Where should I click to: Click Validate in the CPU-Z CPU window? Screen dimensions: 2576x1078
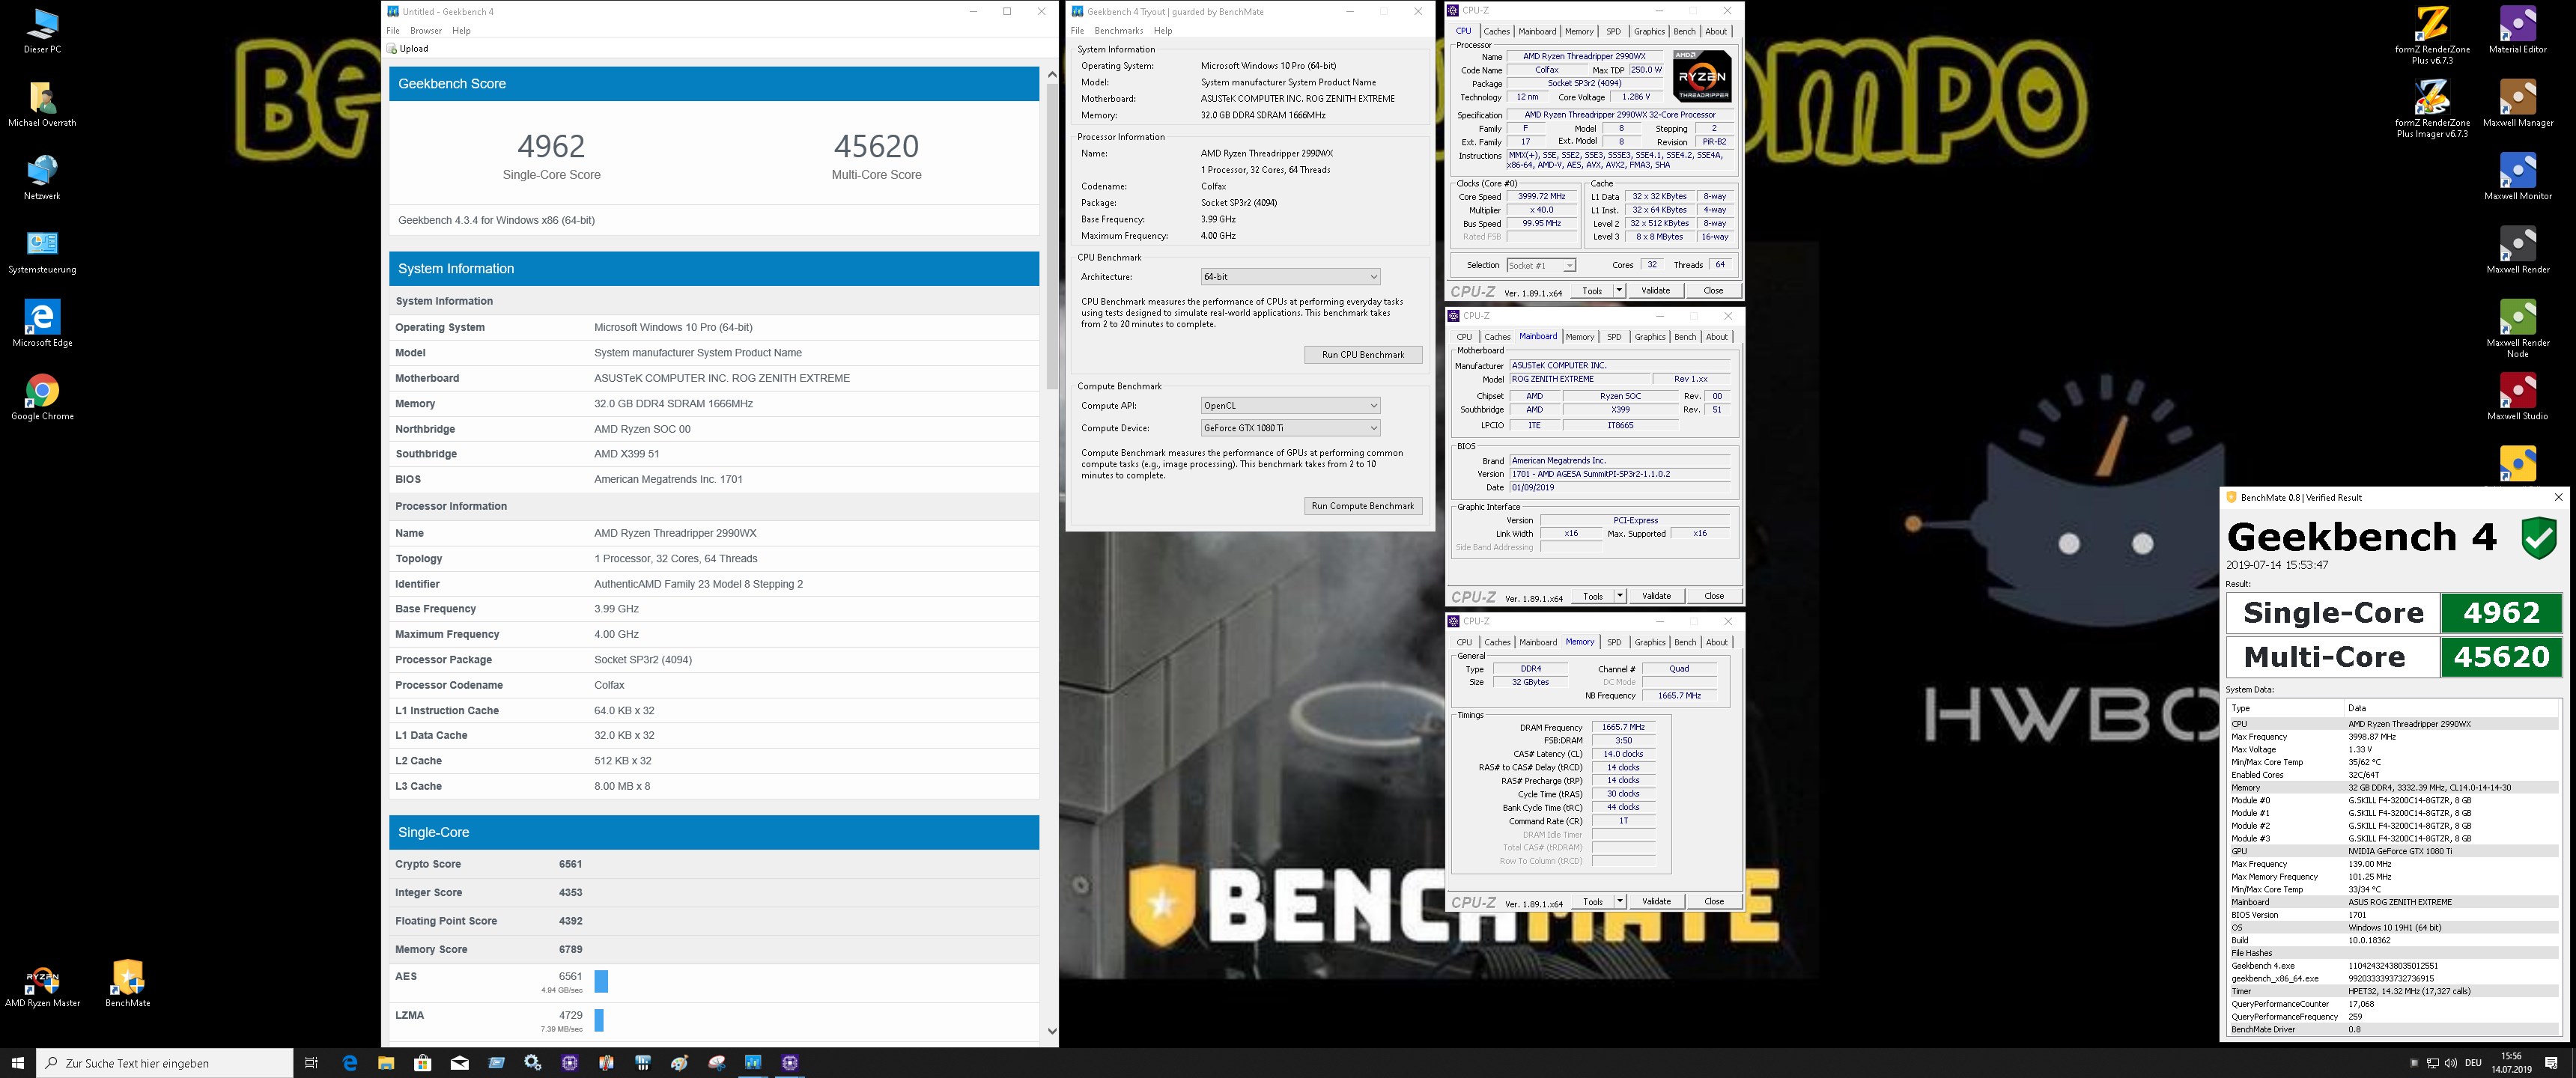pyautogui.click(x=1656, y=291)
